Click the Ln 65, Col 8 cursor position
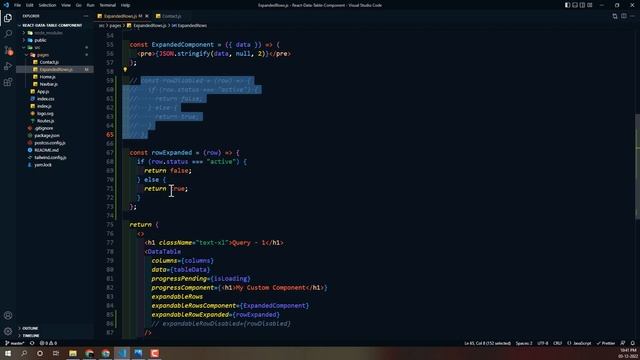This screenshot has height=360, width=640. [488, 343]
